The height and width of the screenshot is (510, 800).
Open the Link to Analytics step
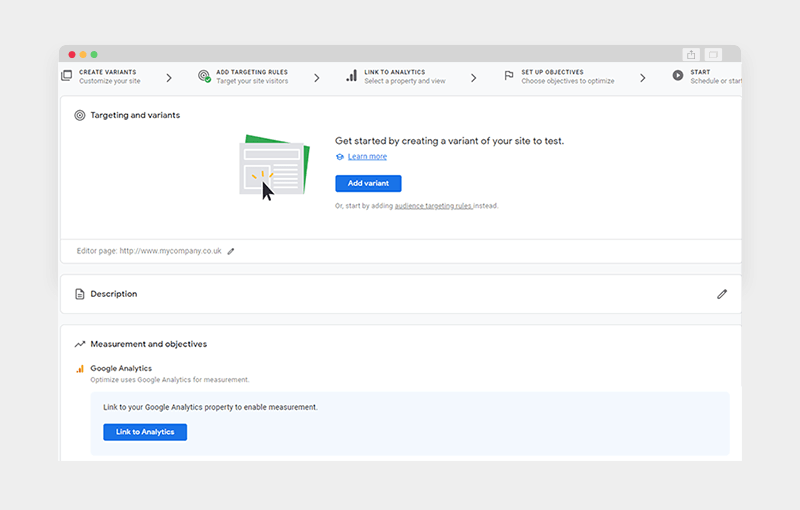click(396, 76)
